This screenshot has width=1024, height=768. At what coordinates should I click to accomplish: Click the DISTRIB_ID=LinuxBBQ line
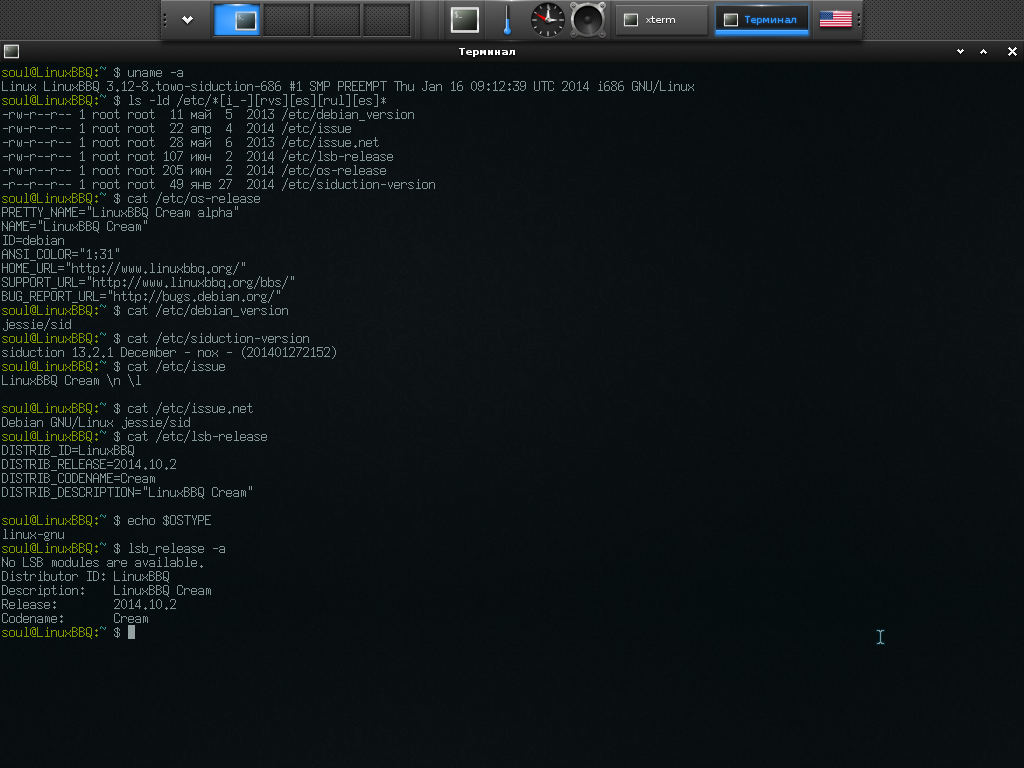68,451
